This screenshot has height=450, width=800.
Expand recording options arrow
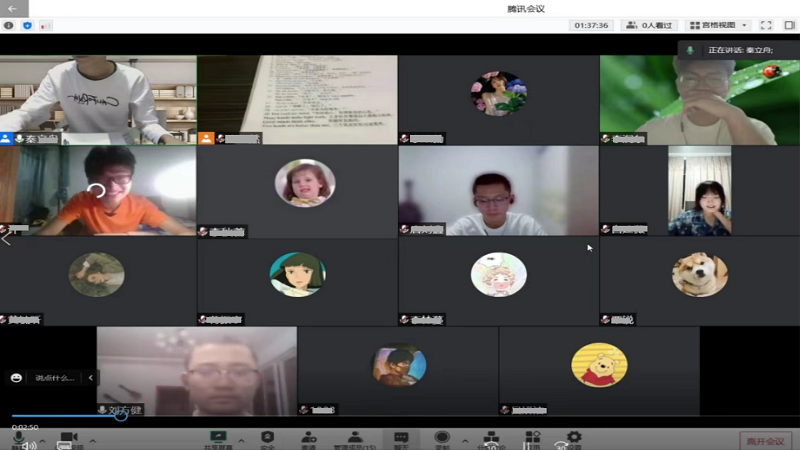(465, 441)
